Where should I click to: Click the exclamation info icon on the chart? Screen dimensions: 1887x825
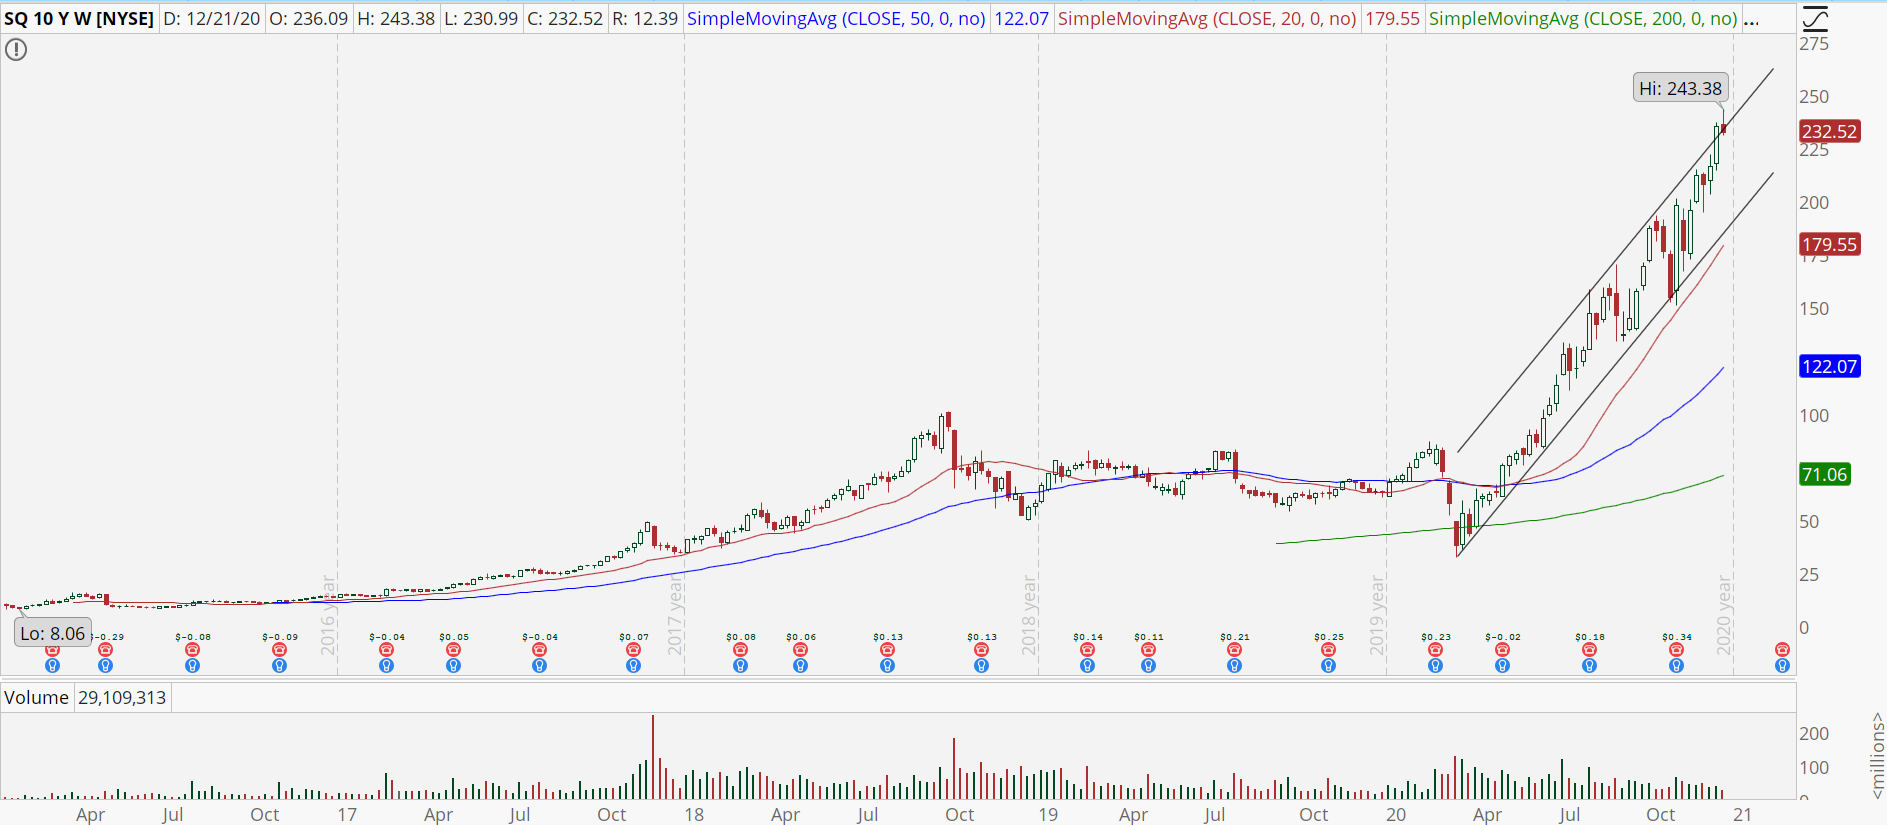point(16,49)
